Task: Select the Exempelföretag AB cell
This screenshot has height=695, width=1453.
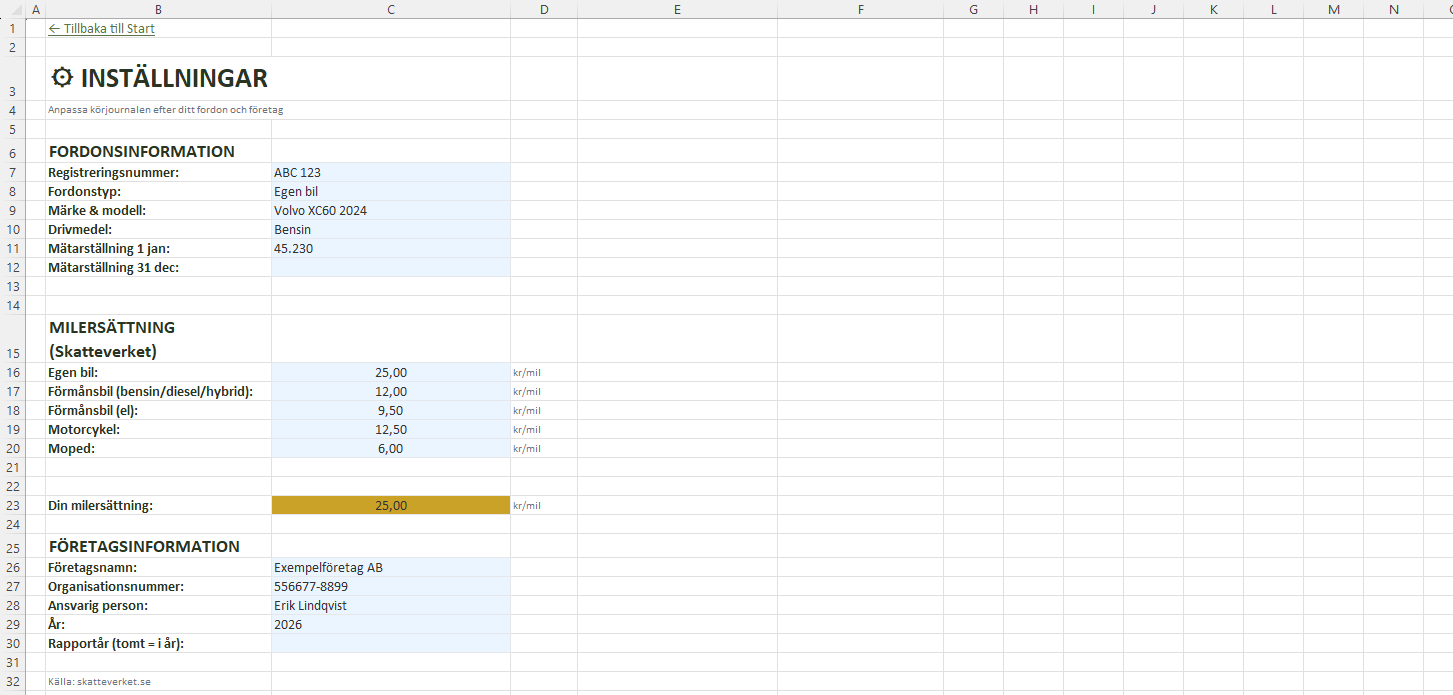Action: pos(391,568)
